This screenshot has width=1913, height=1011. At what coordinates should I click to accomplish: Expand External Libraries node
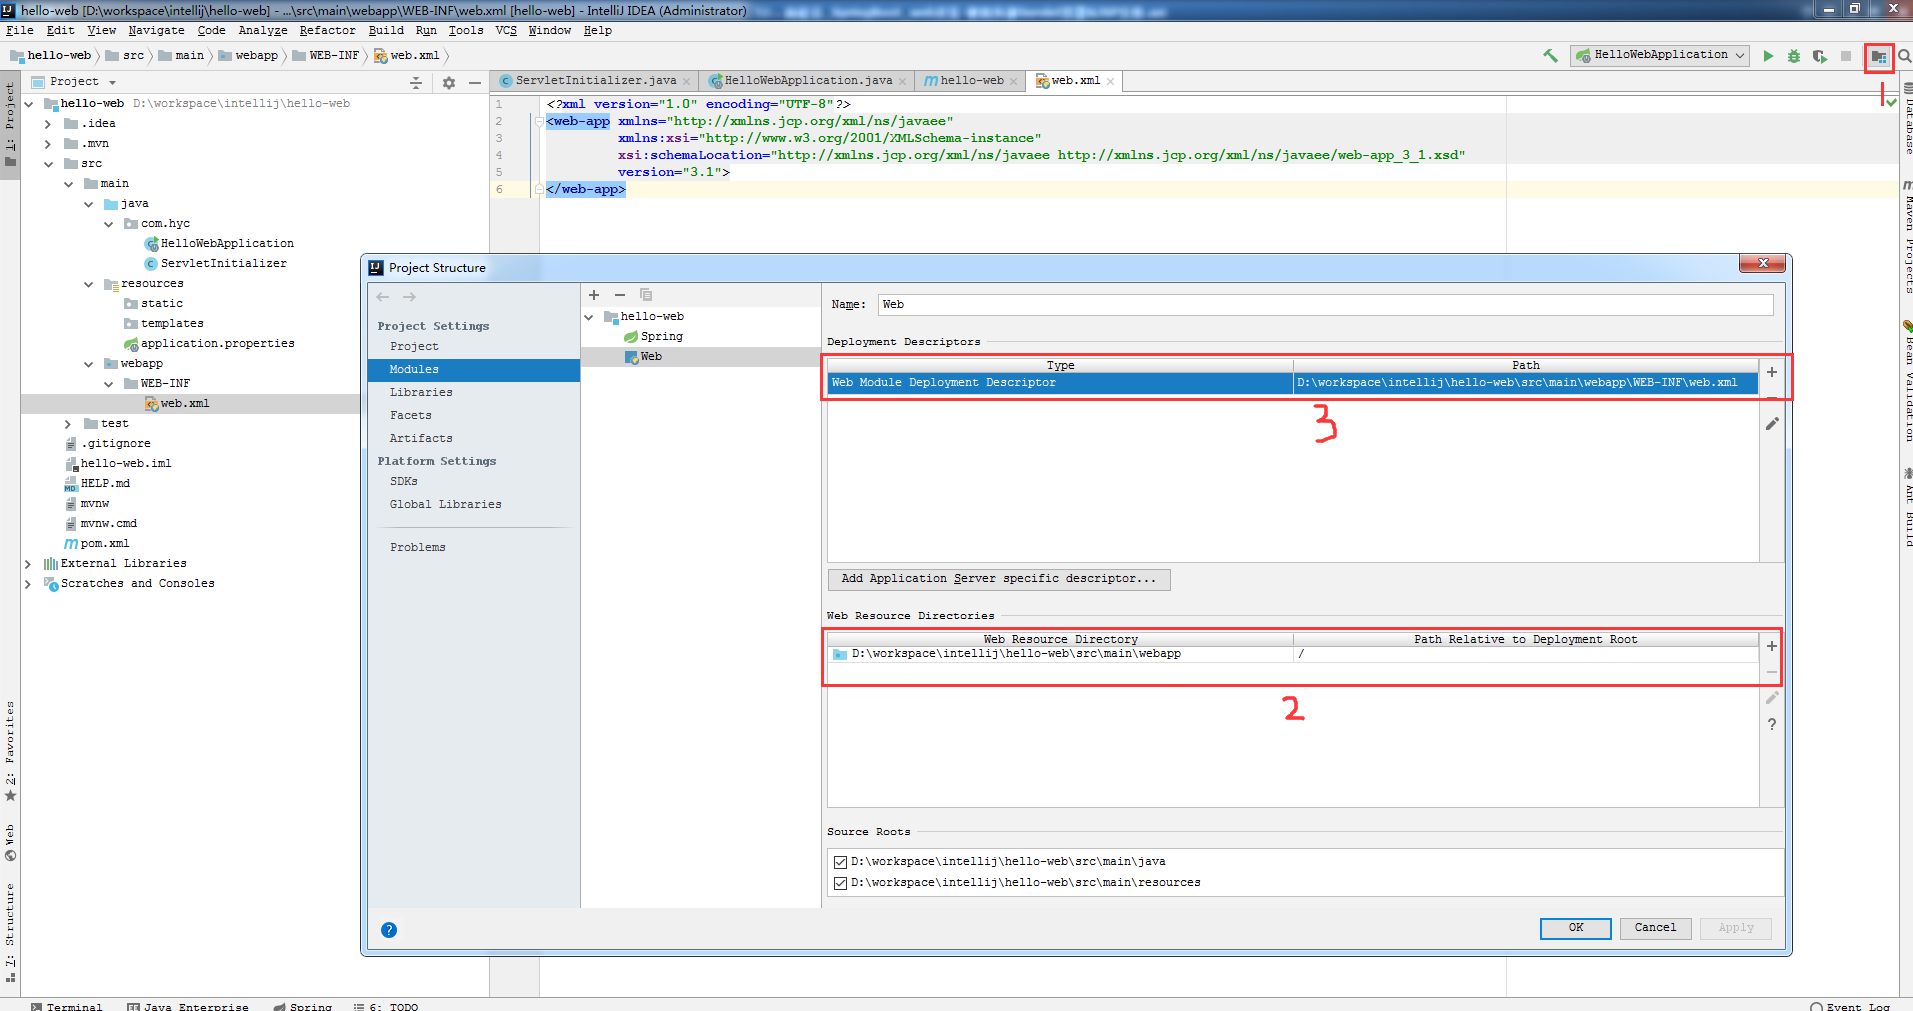click(x=28, y=564)
